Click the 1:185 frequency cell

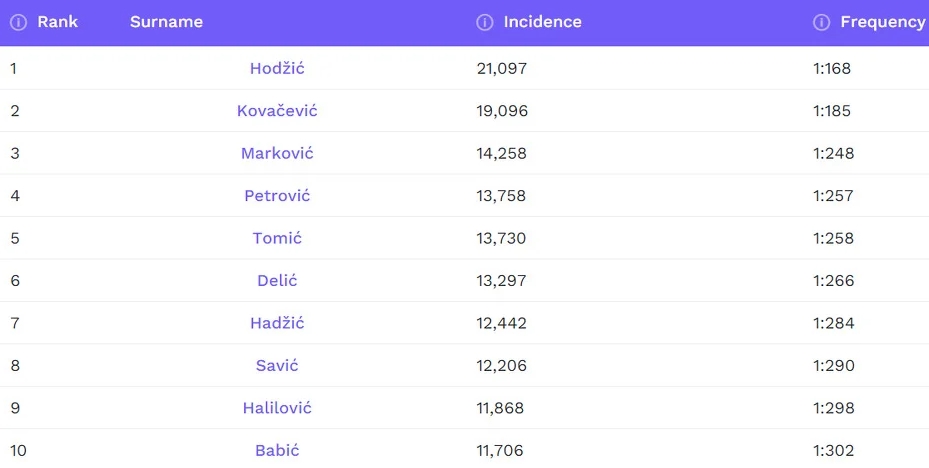[832, 111]
